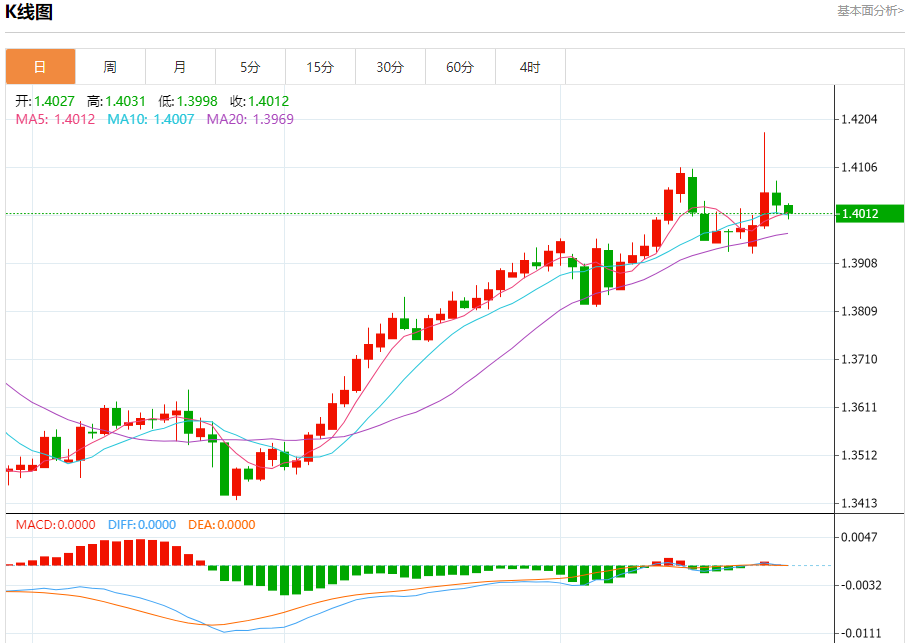
Task: Click the green 1.4012 current price tag
Action: (x=869, y=214)
